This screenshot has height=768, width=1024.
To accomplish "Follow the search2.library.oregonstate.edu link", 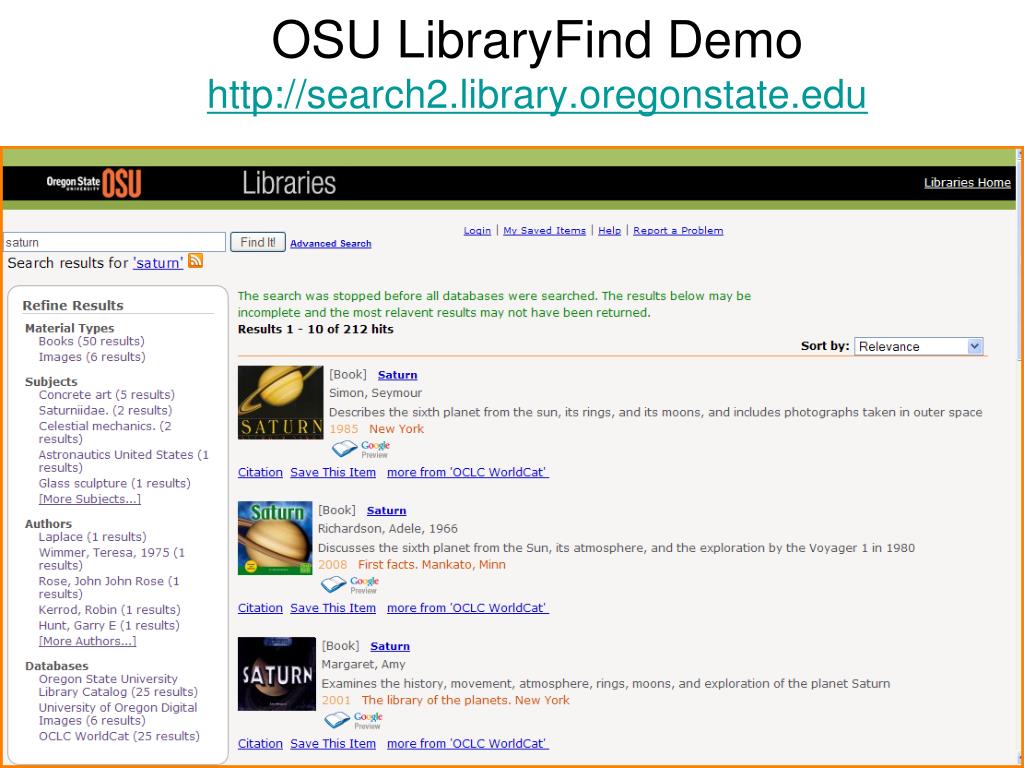I will click(x=537, y=95).
